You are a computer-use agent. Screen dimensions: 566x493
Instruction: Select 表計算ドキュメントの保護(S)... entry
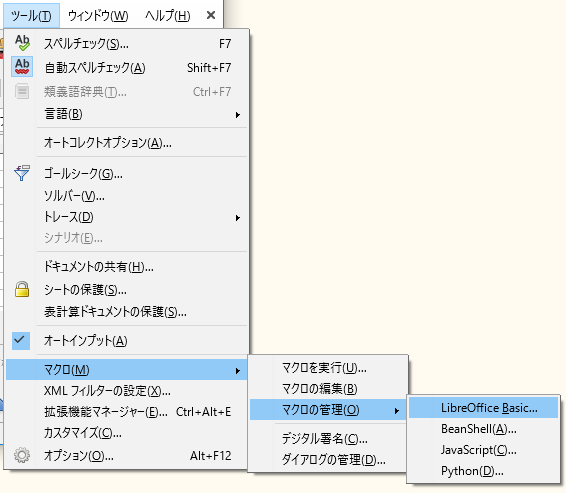coord(126,312)
